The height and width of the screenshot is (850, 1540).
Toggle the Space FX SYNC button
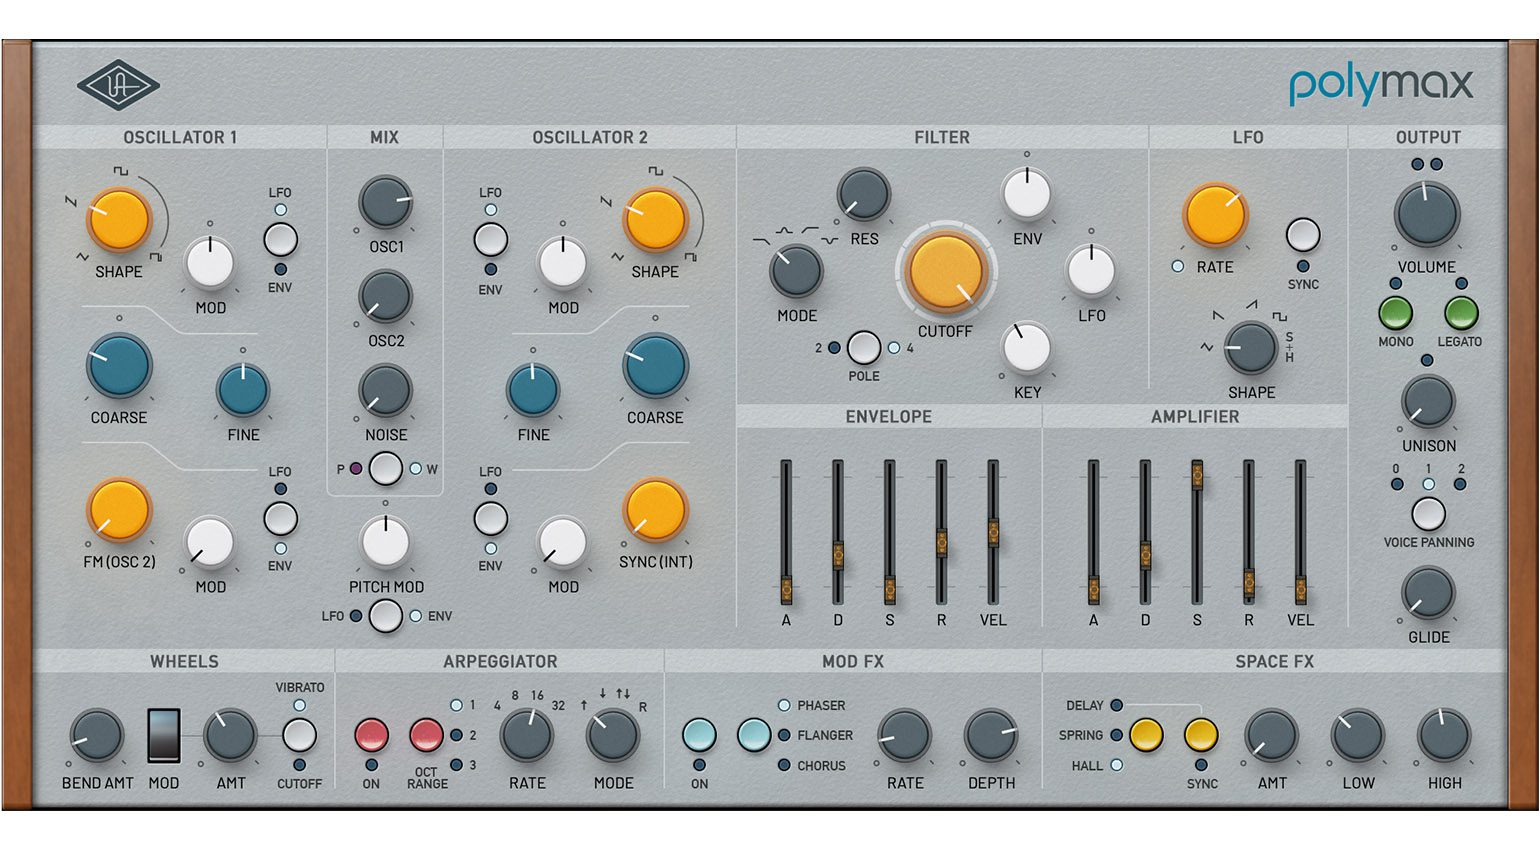tap(1201, 735)
